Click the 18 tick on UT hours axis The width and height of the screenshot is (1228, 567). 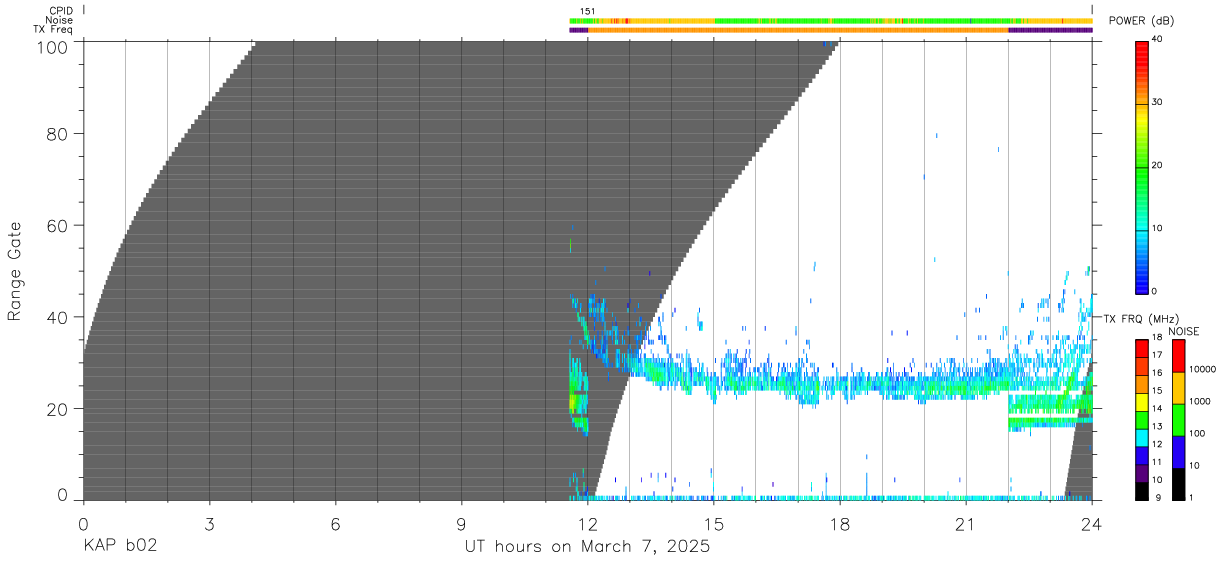coord(839,524)
